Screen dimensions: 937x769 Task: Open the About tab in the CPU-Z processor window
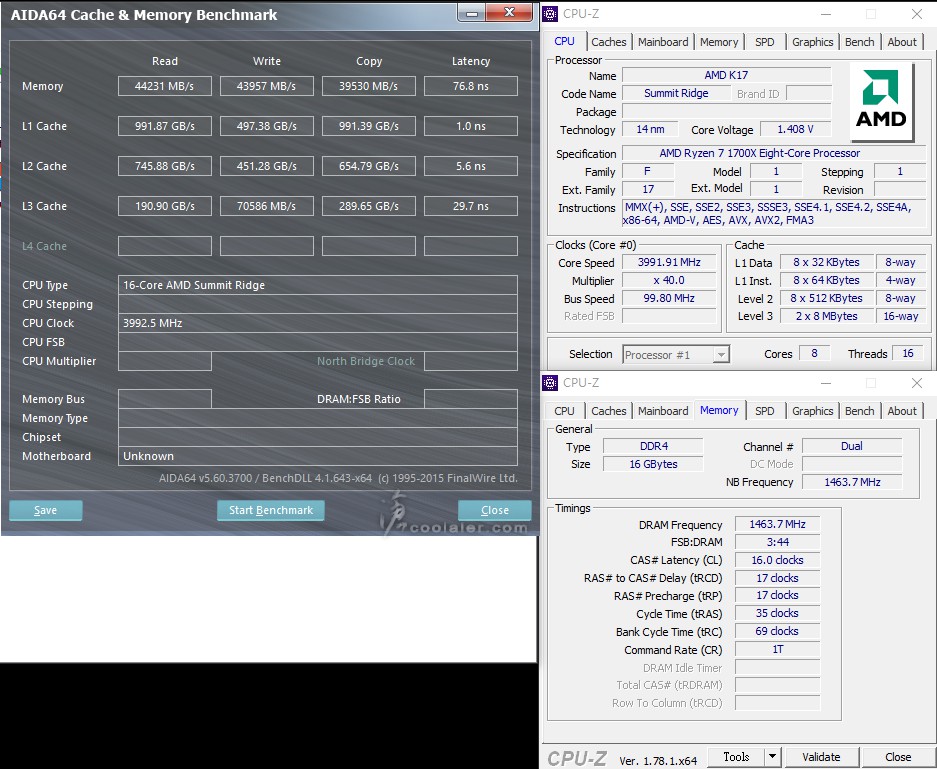point(902,42)
